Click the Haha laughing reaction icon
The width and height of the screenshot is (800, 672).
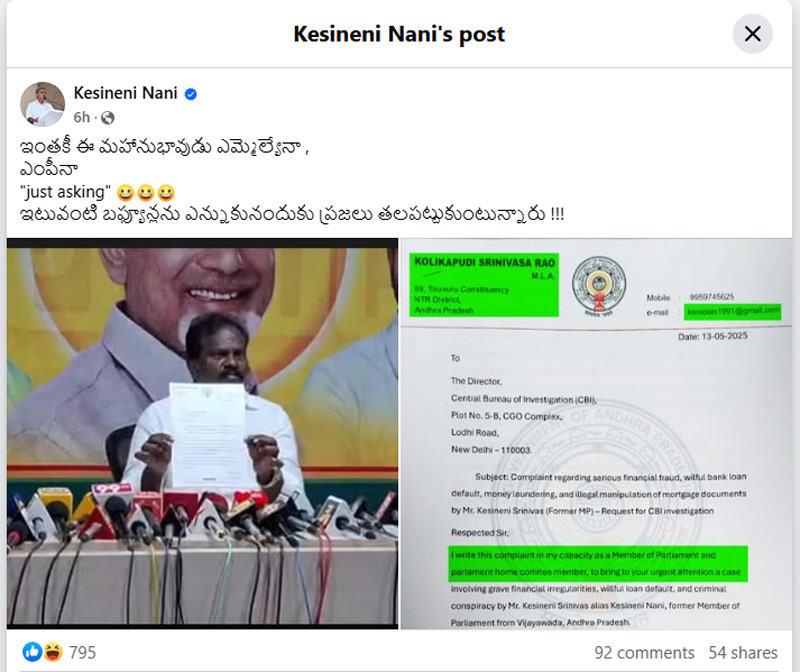coord(53,652)
